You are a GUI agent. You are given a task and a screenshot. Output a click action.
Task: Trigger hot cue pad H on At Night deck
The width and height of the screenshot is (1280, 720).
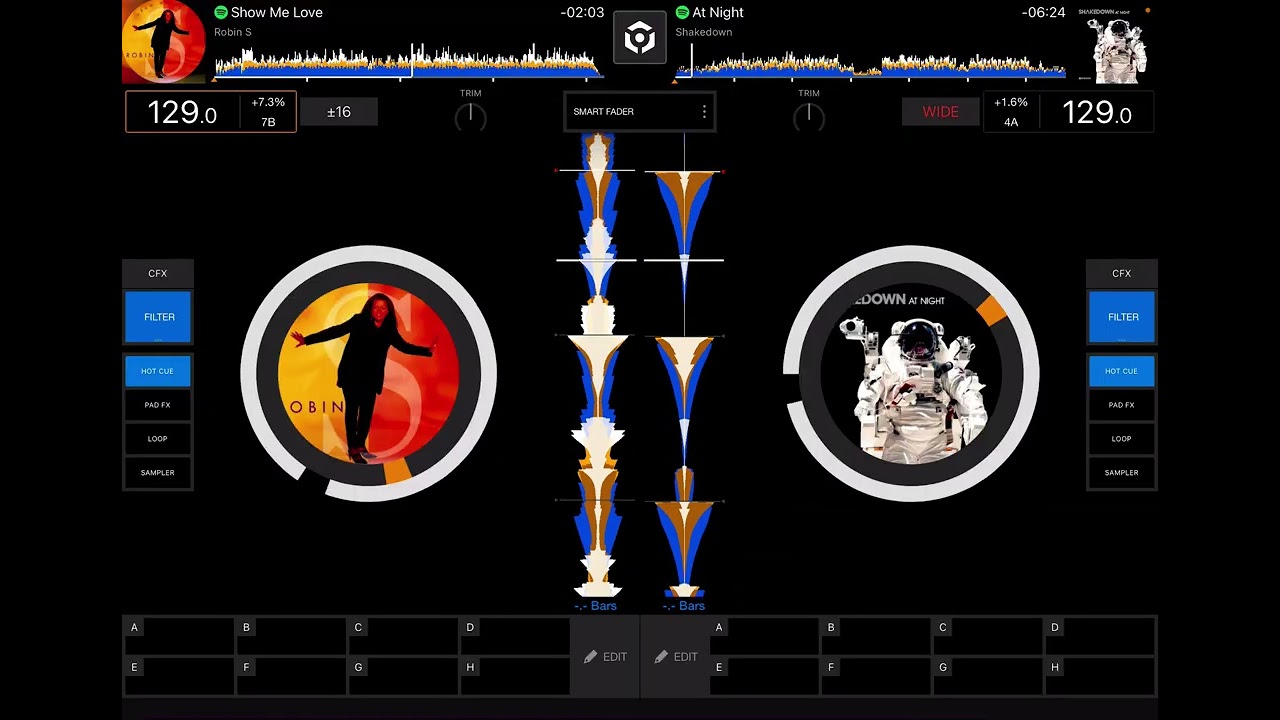click(1100, 676)
